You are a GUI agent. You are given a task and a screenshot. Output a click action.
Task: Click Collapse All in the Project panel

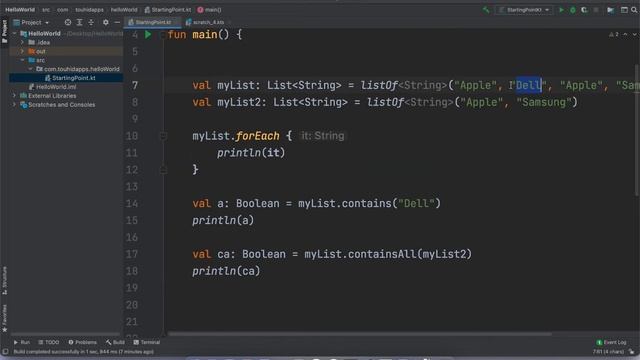click(x=91, y=22)
